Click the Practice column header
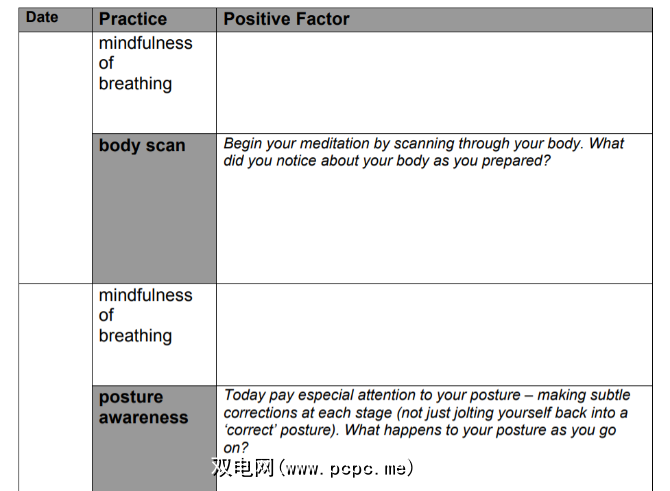 point(133,19)
